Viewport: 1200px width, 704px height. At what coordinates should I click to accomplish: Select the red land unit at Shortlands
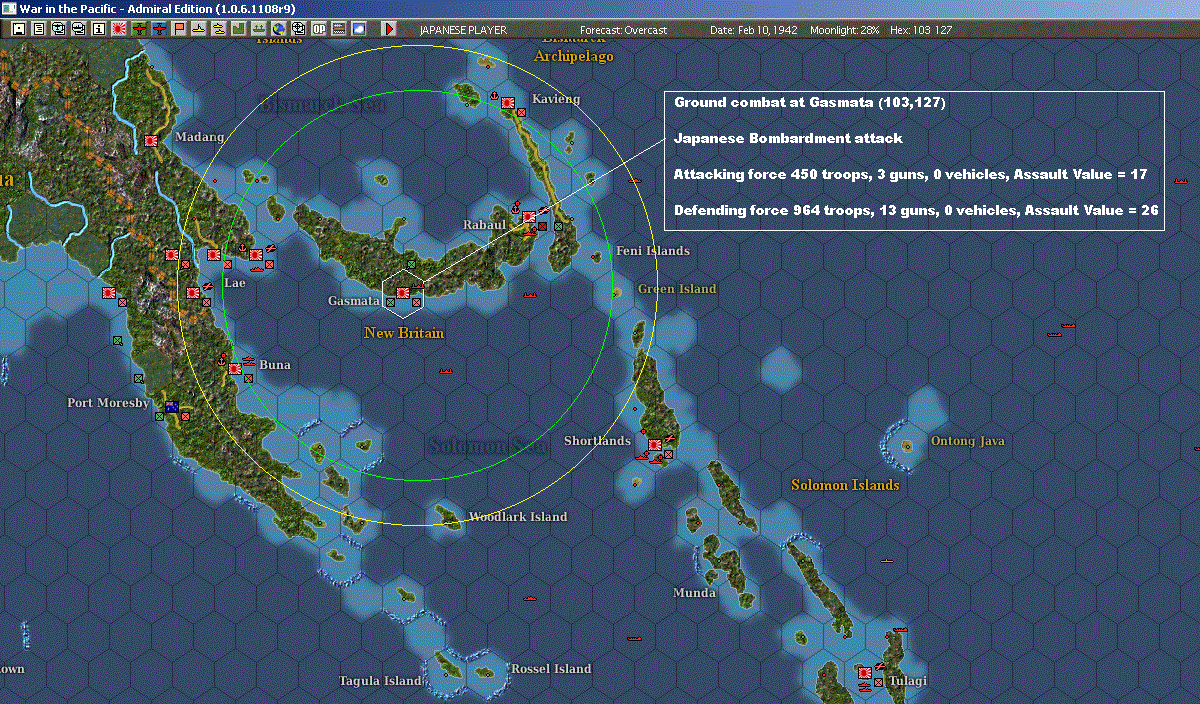(x=669, y=454)
